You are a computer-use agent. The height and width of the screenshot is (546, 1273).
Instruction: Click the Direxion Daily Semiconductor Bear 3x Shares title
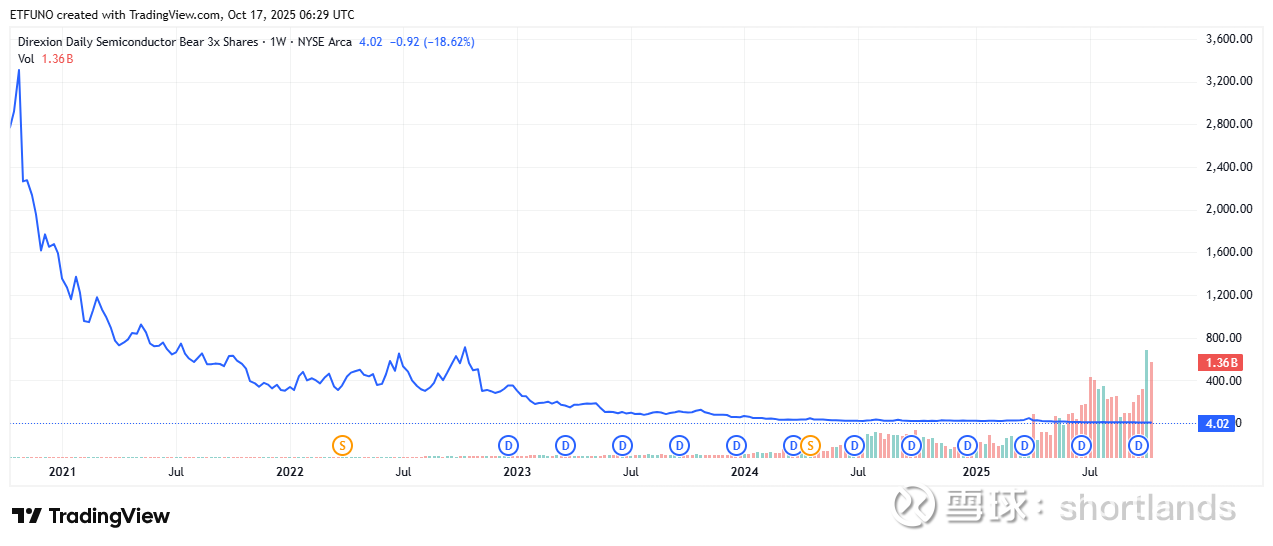[137, 42]
